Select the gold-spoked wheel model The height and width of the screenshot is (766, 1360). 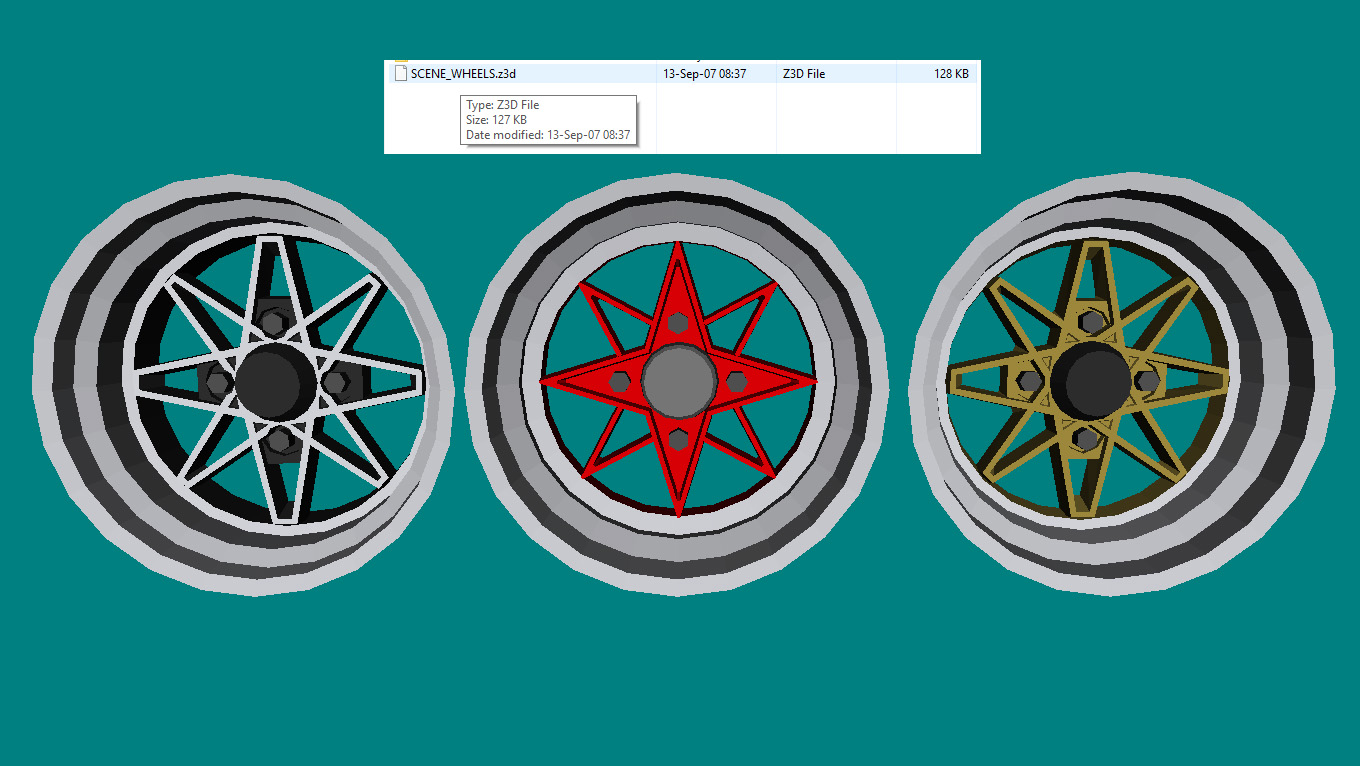tap(1123, 385)
